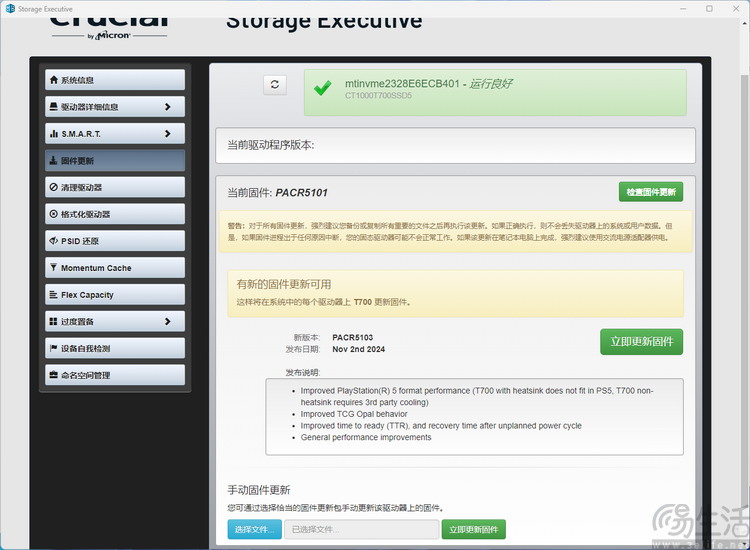Click the flag icon beside 设备自我检测
Viewport: 750px width, 550px height.
point(54,348)
